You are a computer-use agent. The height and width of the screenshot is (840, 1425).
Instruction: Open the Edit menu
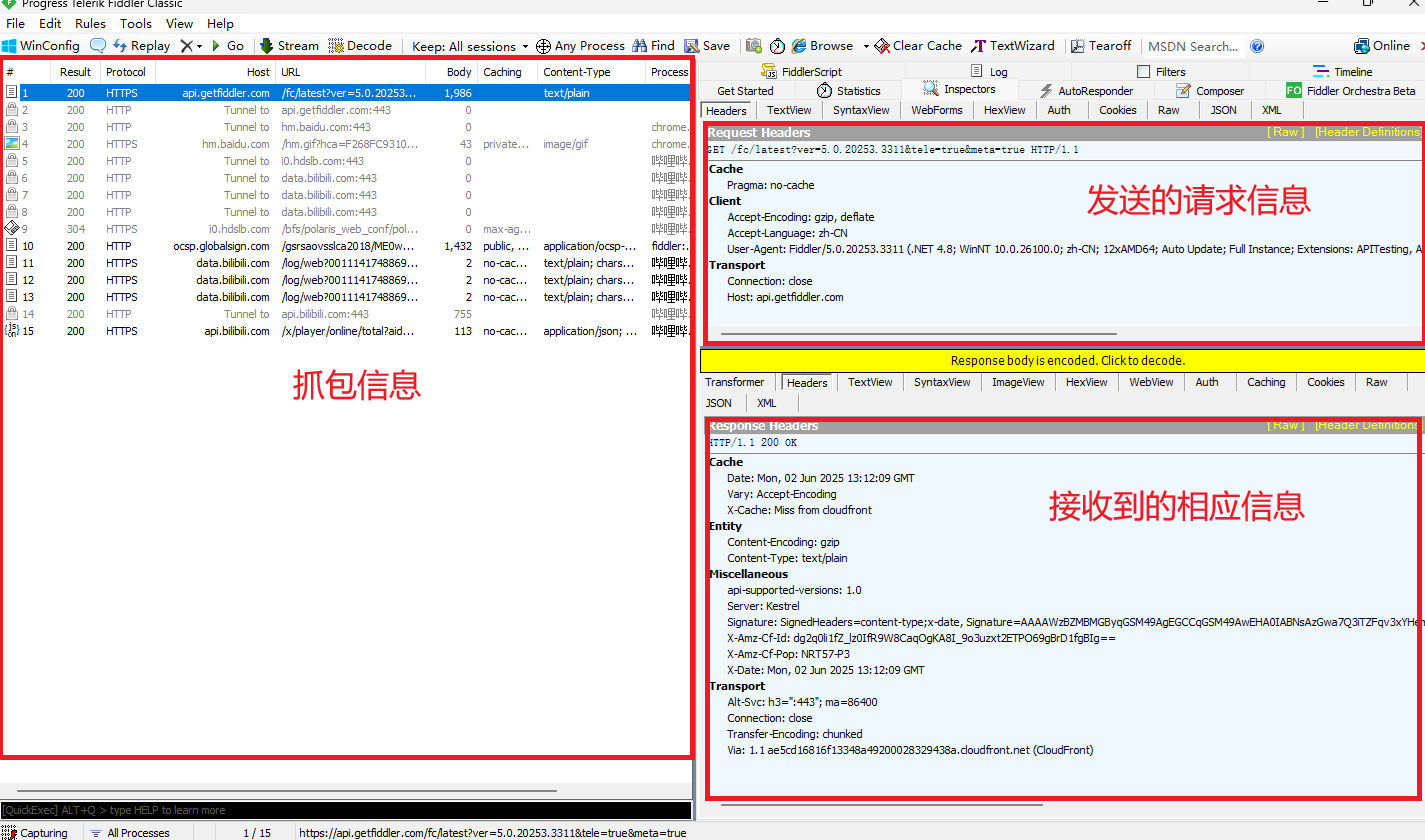(50, 23)
